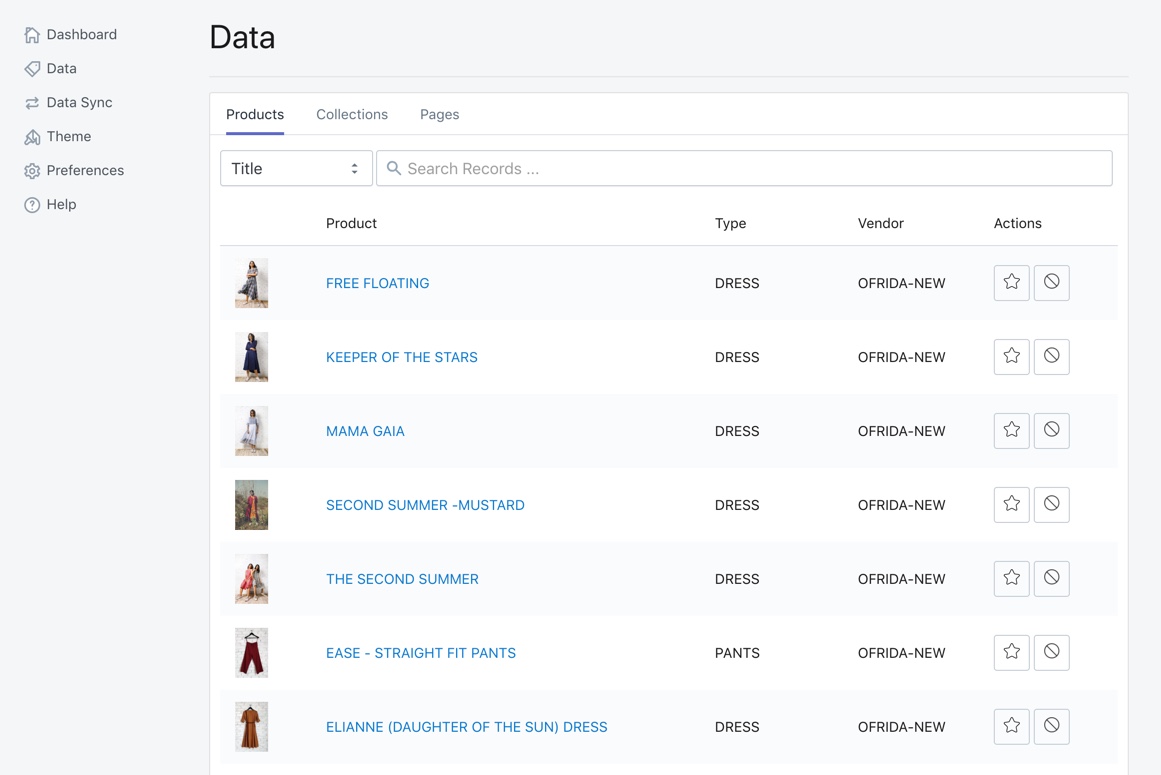This screenshot has height=775, width=1161.
Task: Switch to the Collections tab
Action: pyautogui.click(x=352, y=115)
